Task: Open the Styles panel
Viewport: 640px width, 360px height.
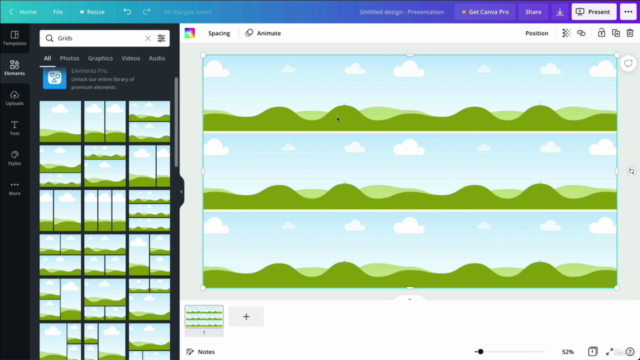Action: click(15, 158)
